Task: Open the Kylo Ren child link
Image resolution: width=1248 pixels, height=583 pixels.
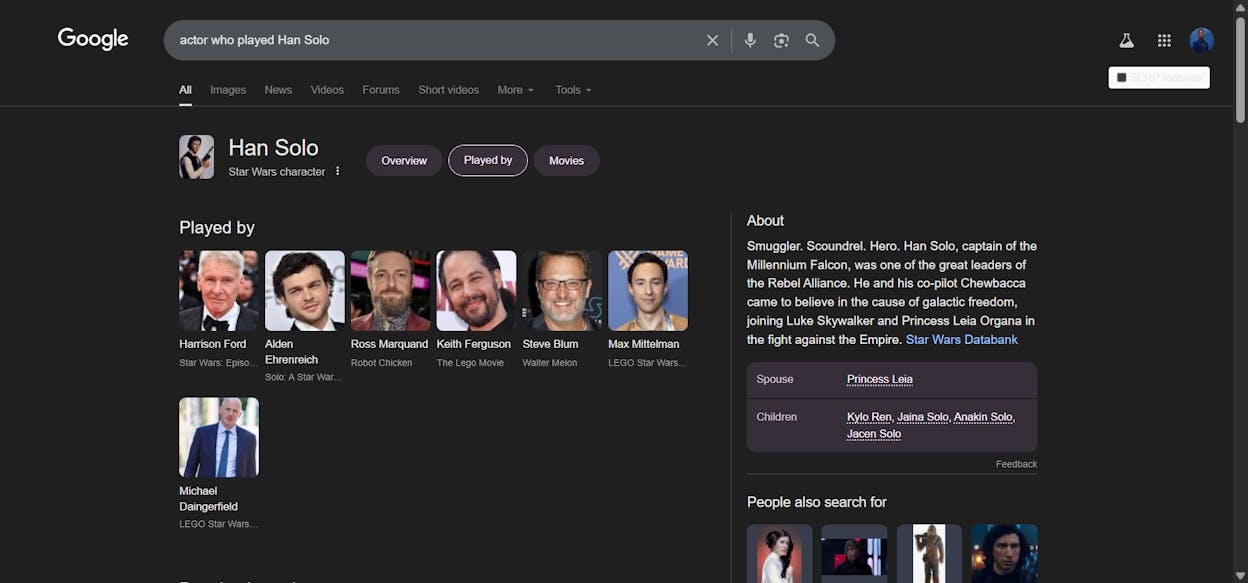Action: coord(869,417)
